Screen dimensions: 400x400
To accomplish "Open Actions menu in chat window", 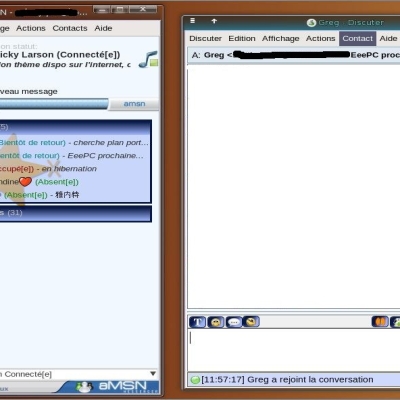I will point(320,39).
